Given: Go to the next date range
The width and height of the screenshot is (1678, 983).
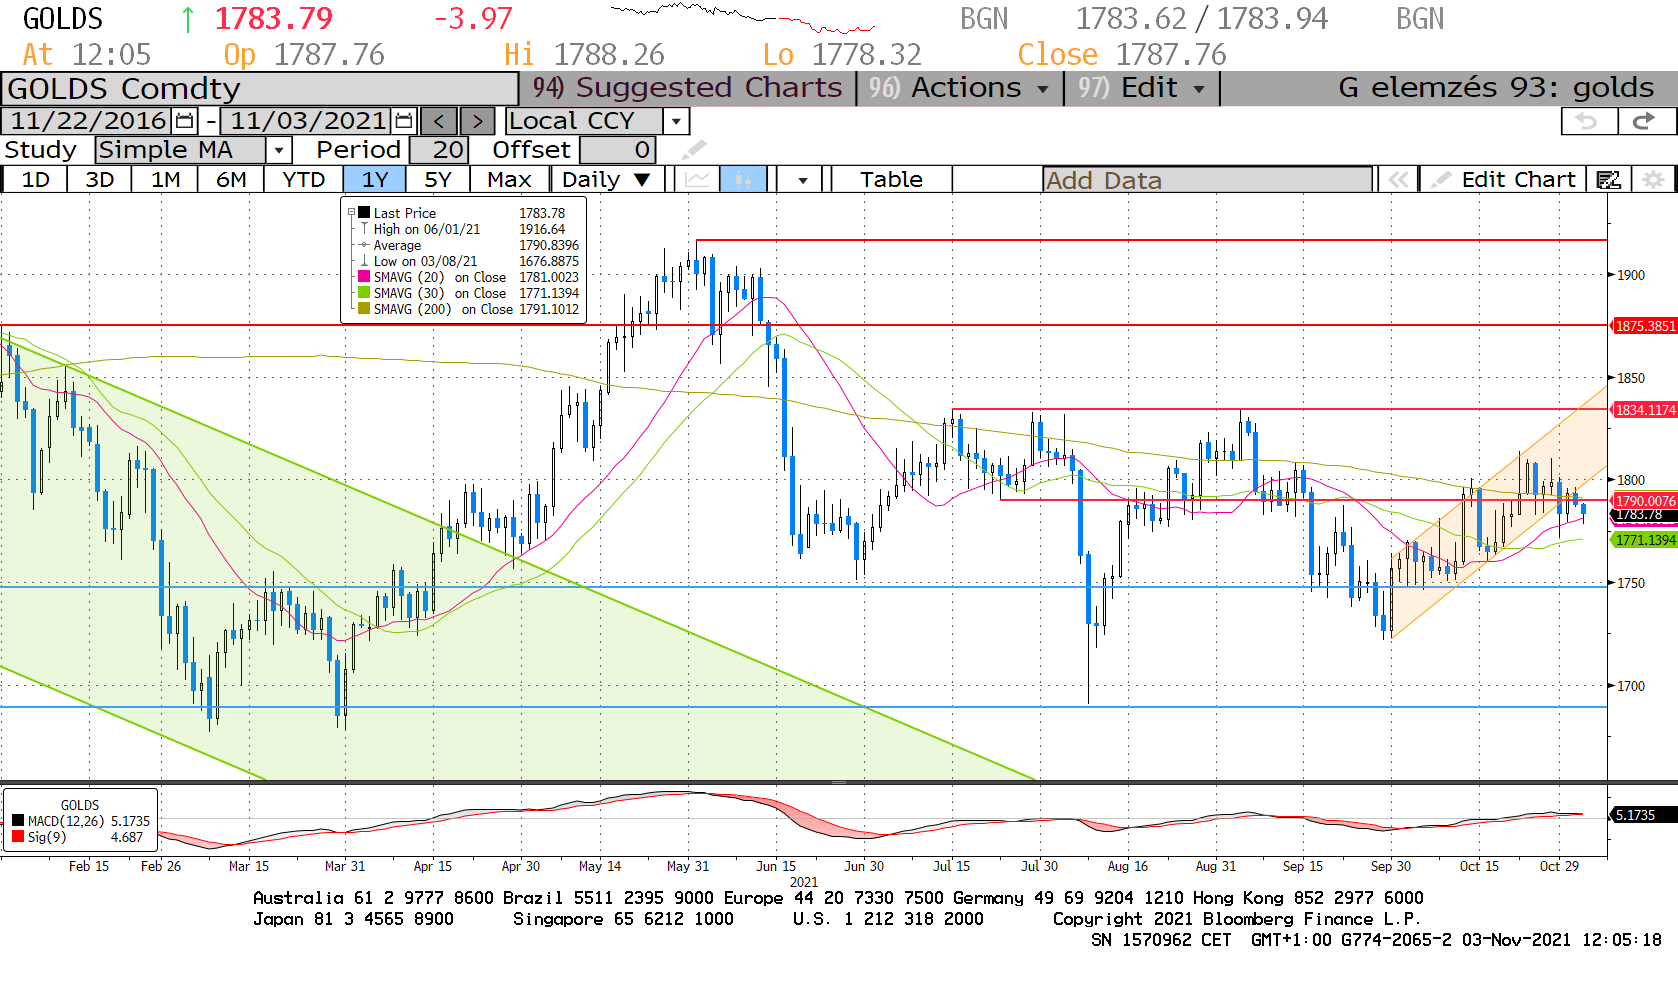Looking at the screenshot, I should pyautogui.click(x=477, y=121).
